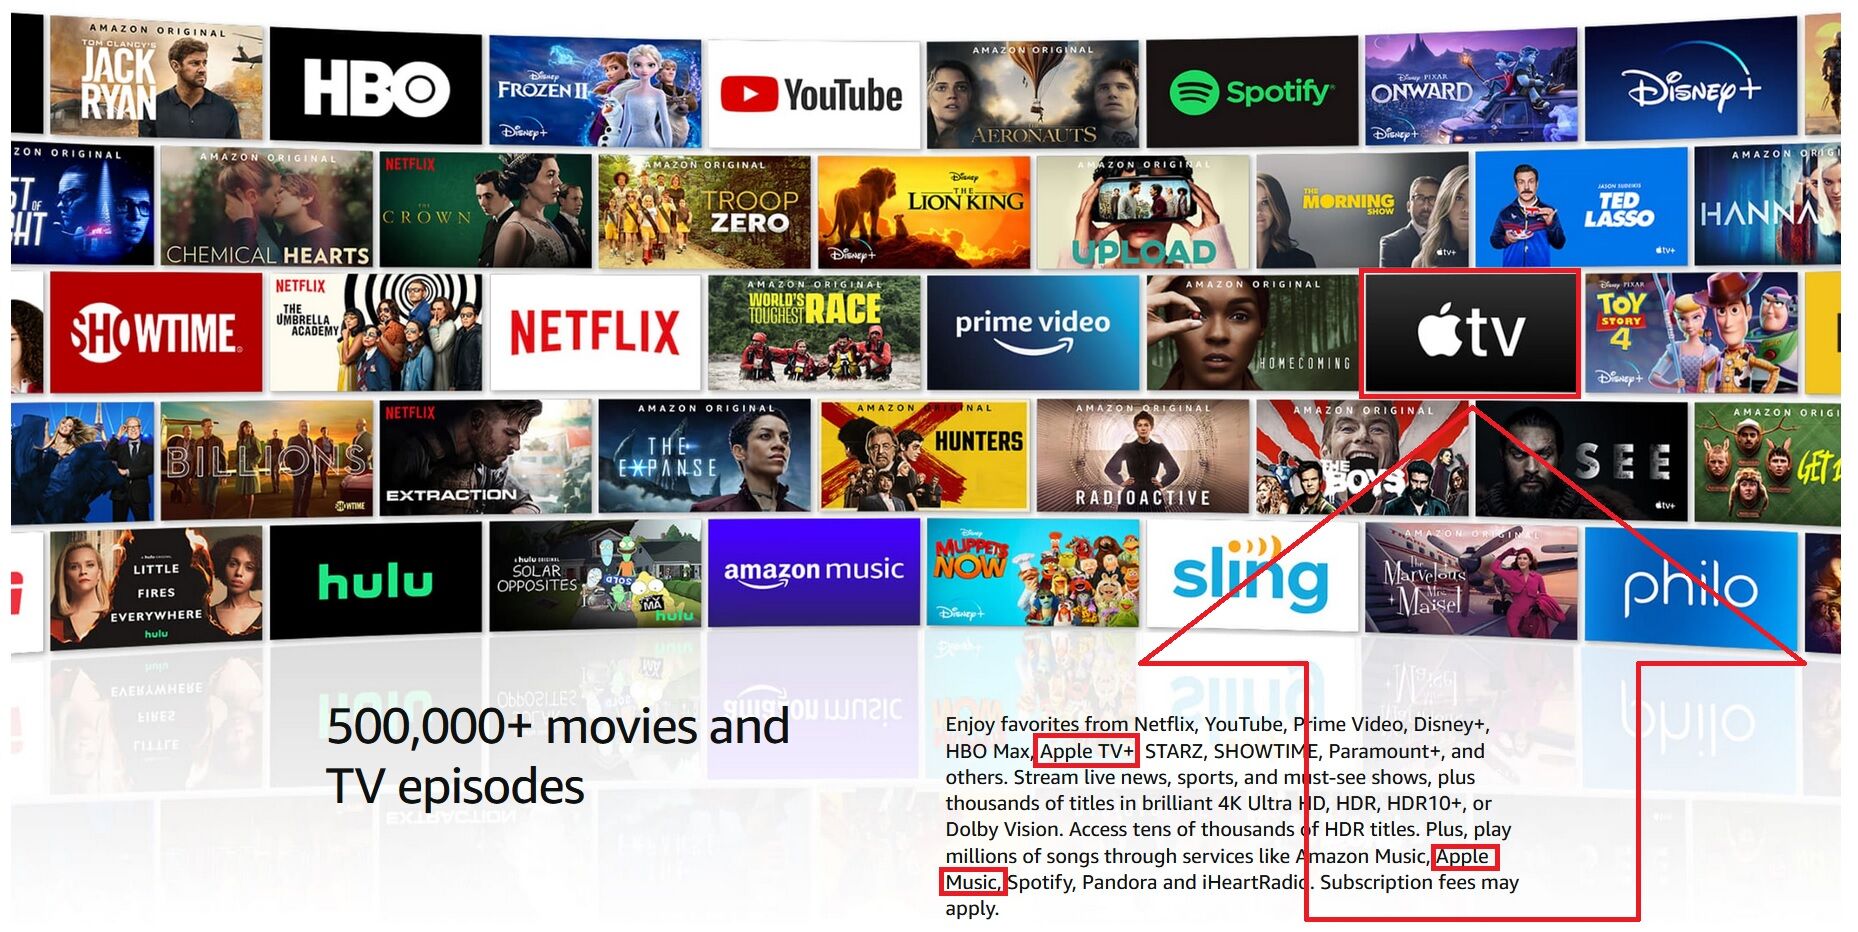
Task: Click the Toy Story 4 thumbnail
Action: click(1691, 333)
